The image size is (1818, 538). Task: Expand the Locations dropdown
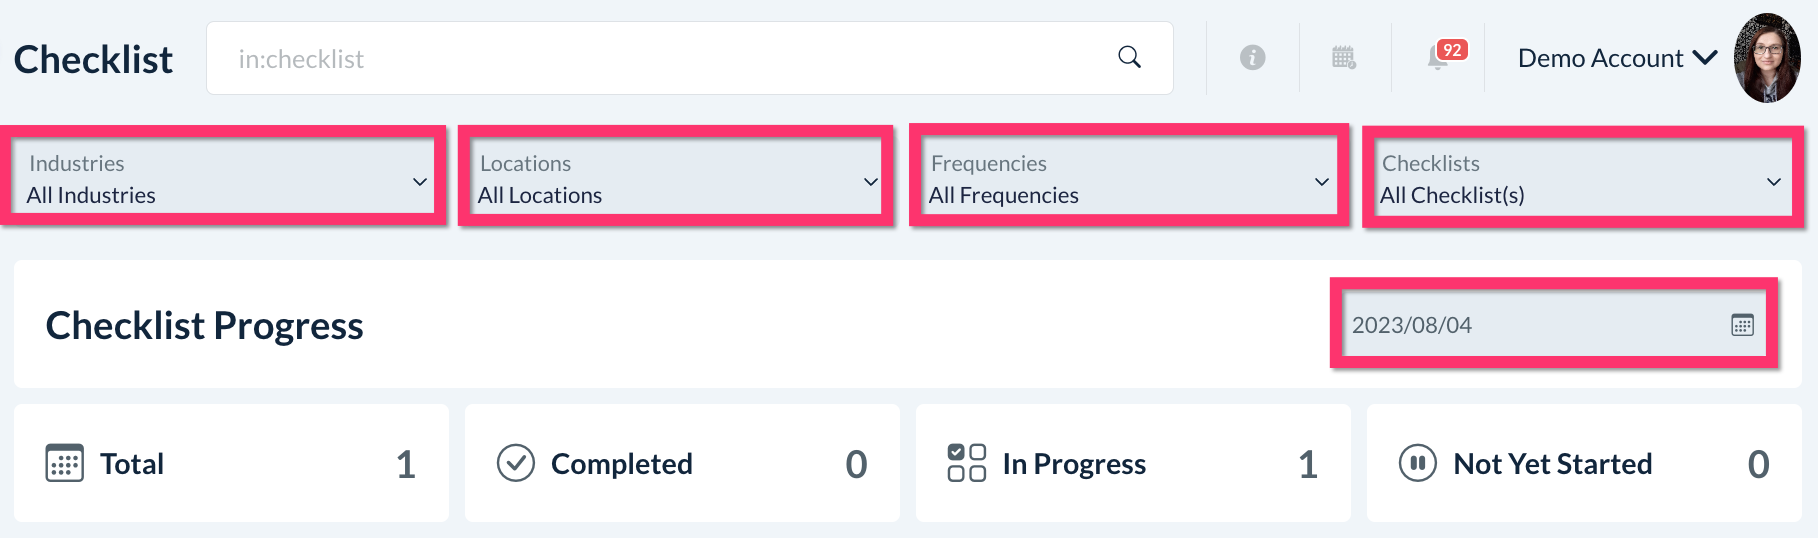676,180
